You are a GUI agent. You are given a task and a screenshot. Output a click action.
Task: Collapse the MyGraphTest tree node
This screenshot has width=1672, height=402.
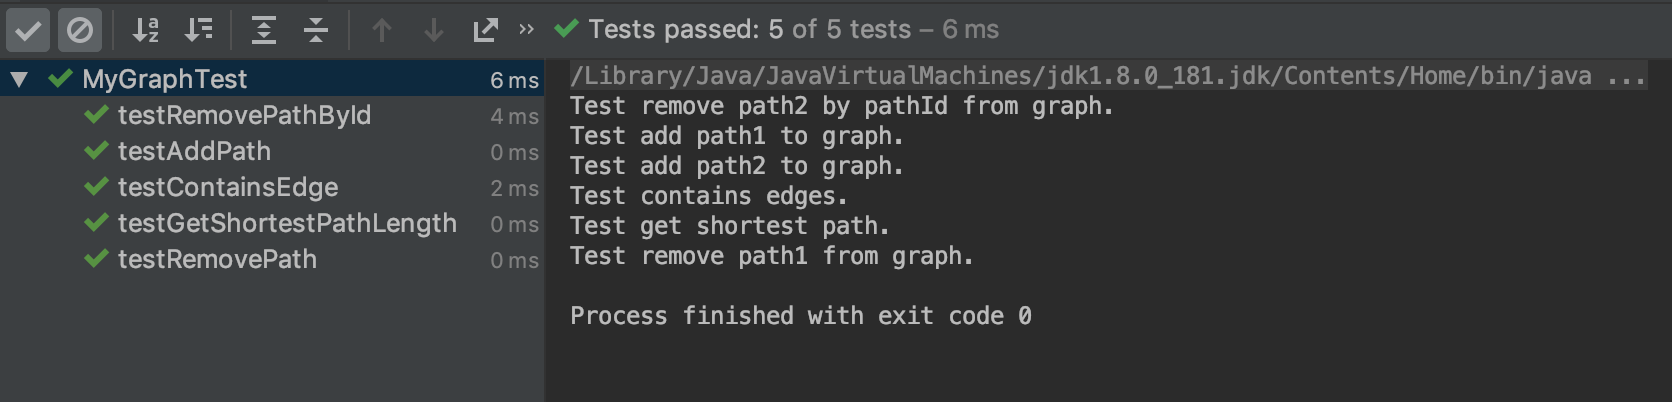click(x=19, y=79)
